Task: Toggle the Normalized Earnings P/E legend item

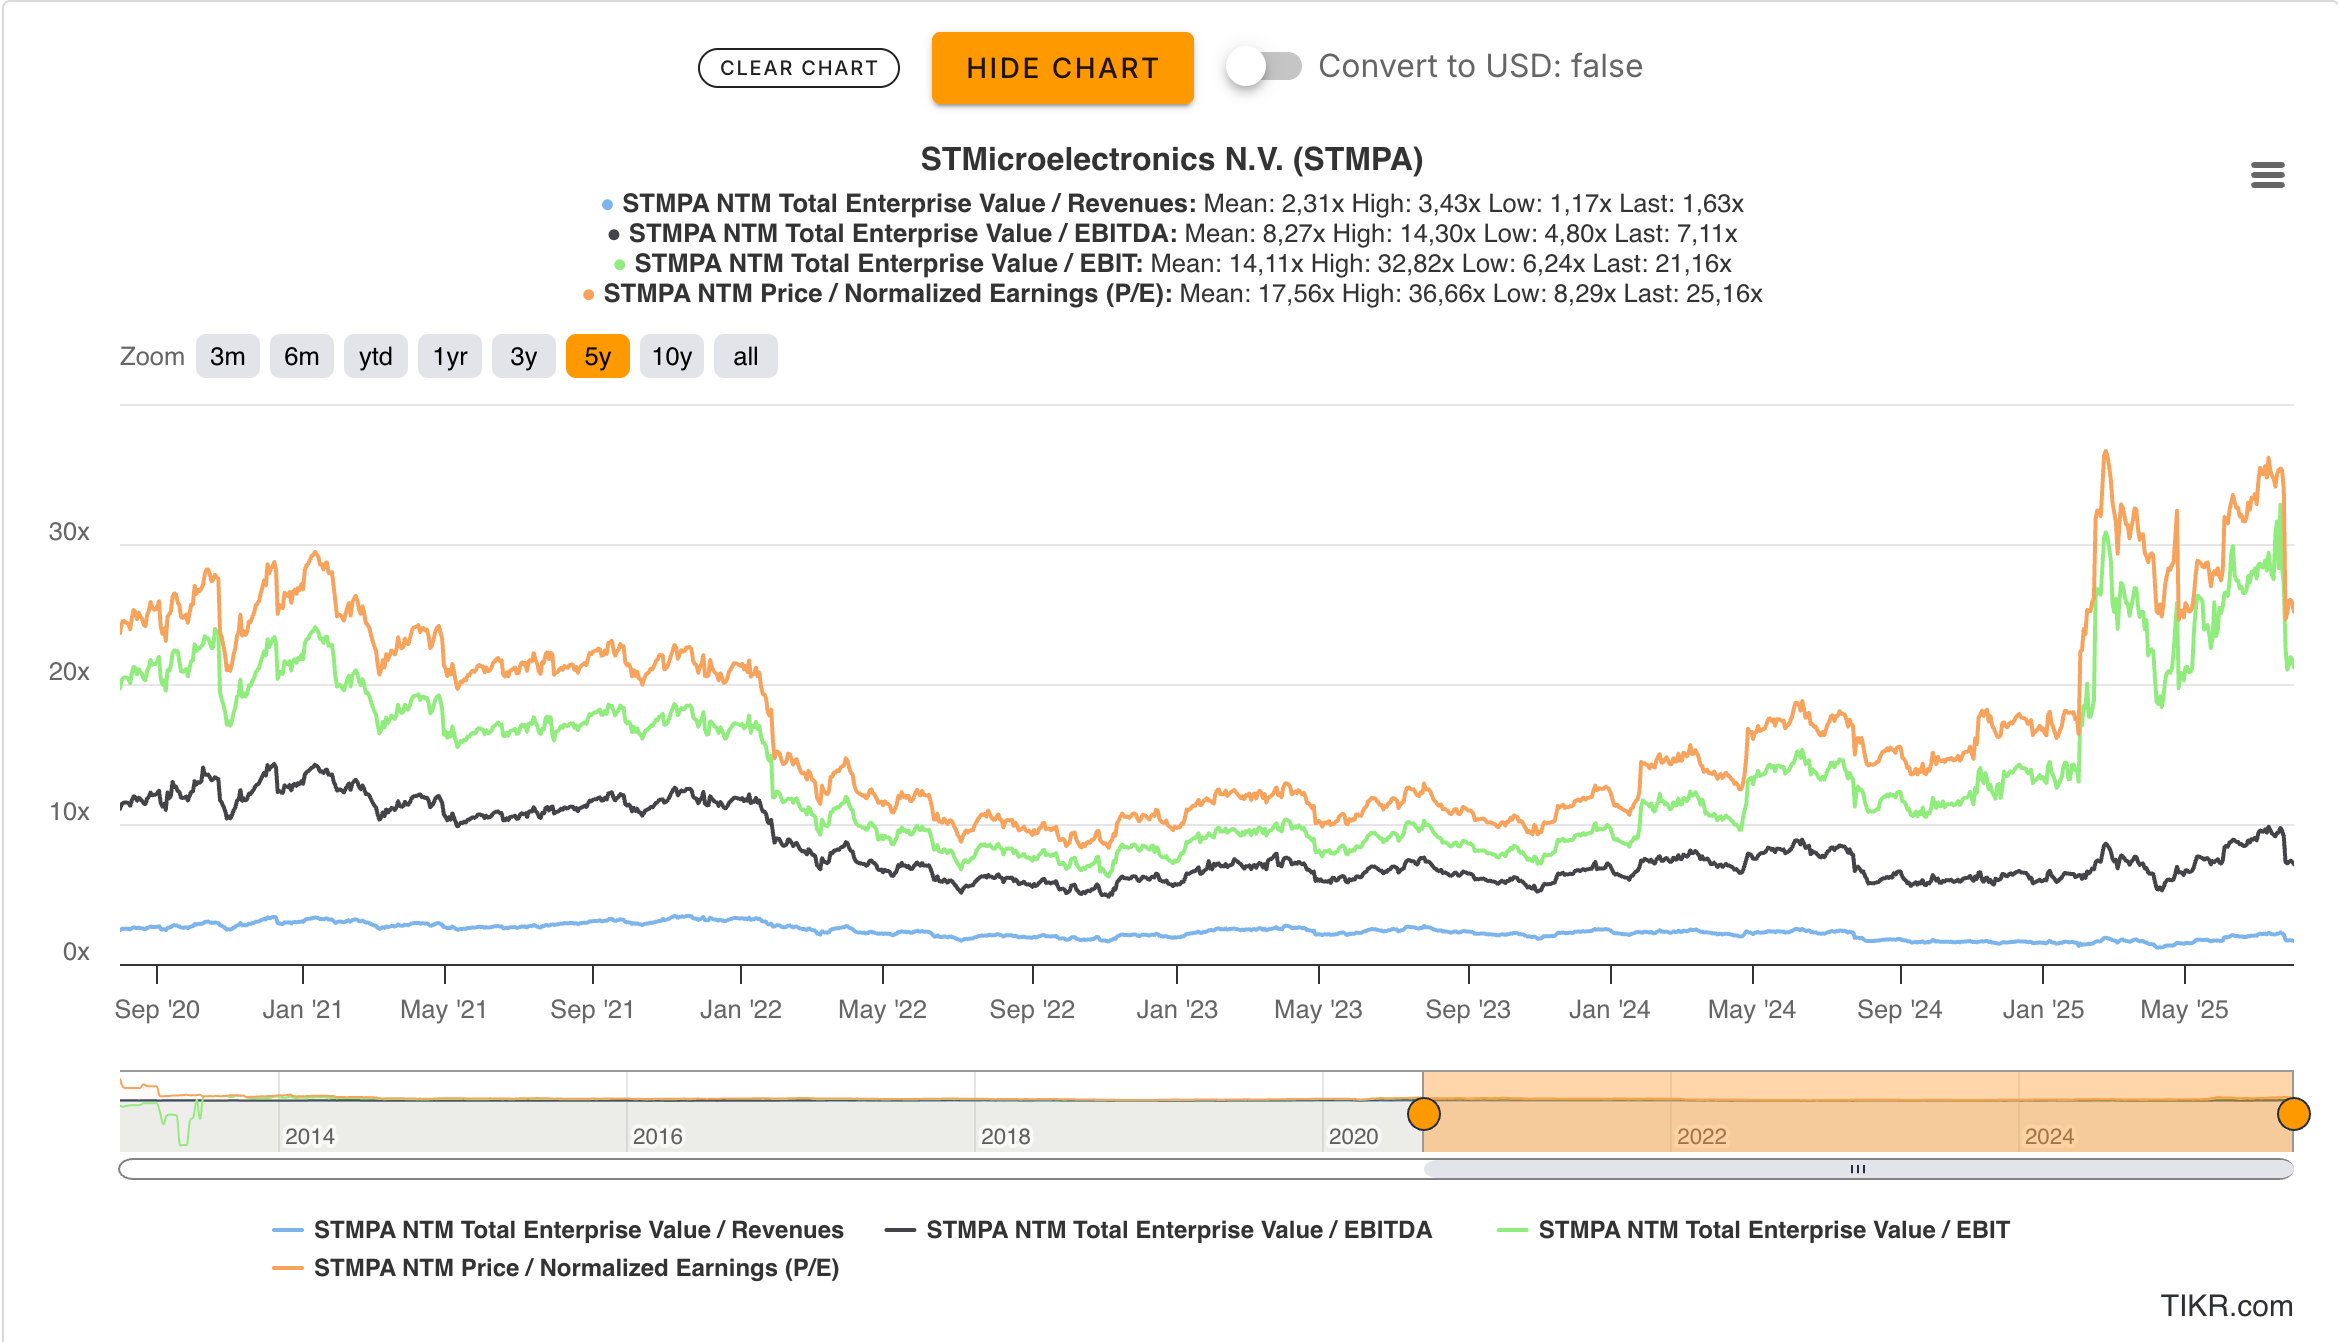Action: (x=575, y=1268)
